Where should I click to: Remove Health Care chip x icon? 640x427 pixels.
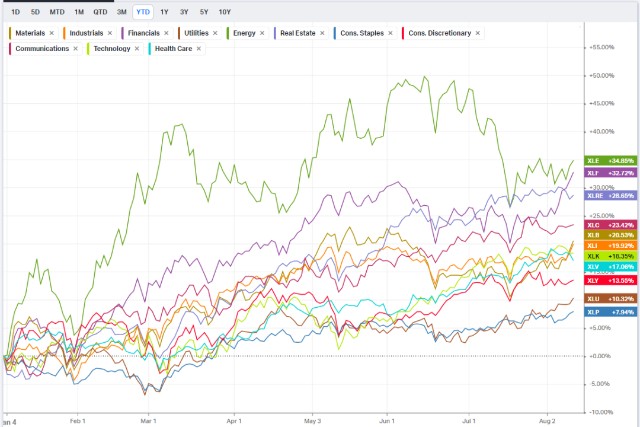click(x=199, y=49)
